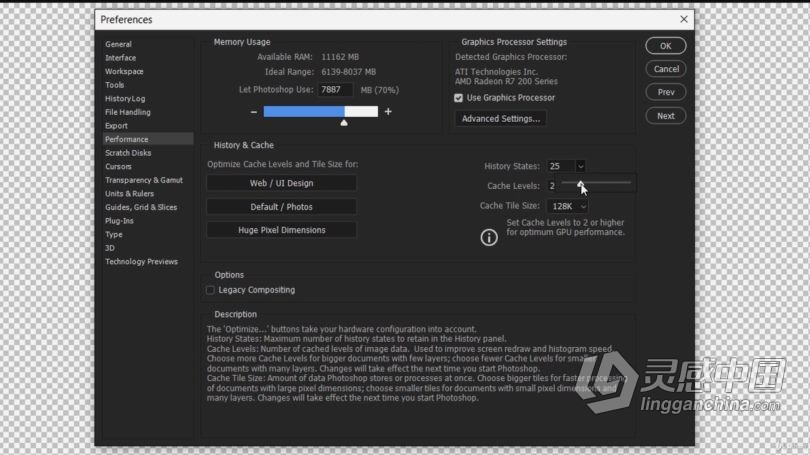
Task: Click the minus icon under memory slider
Action: [254, 112]
